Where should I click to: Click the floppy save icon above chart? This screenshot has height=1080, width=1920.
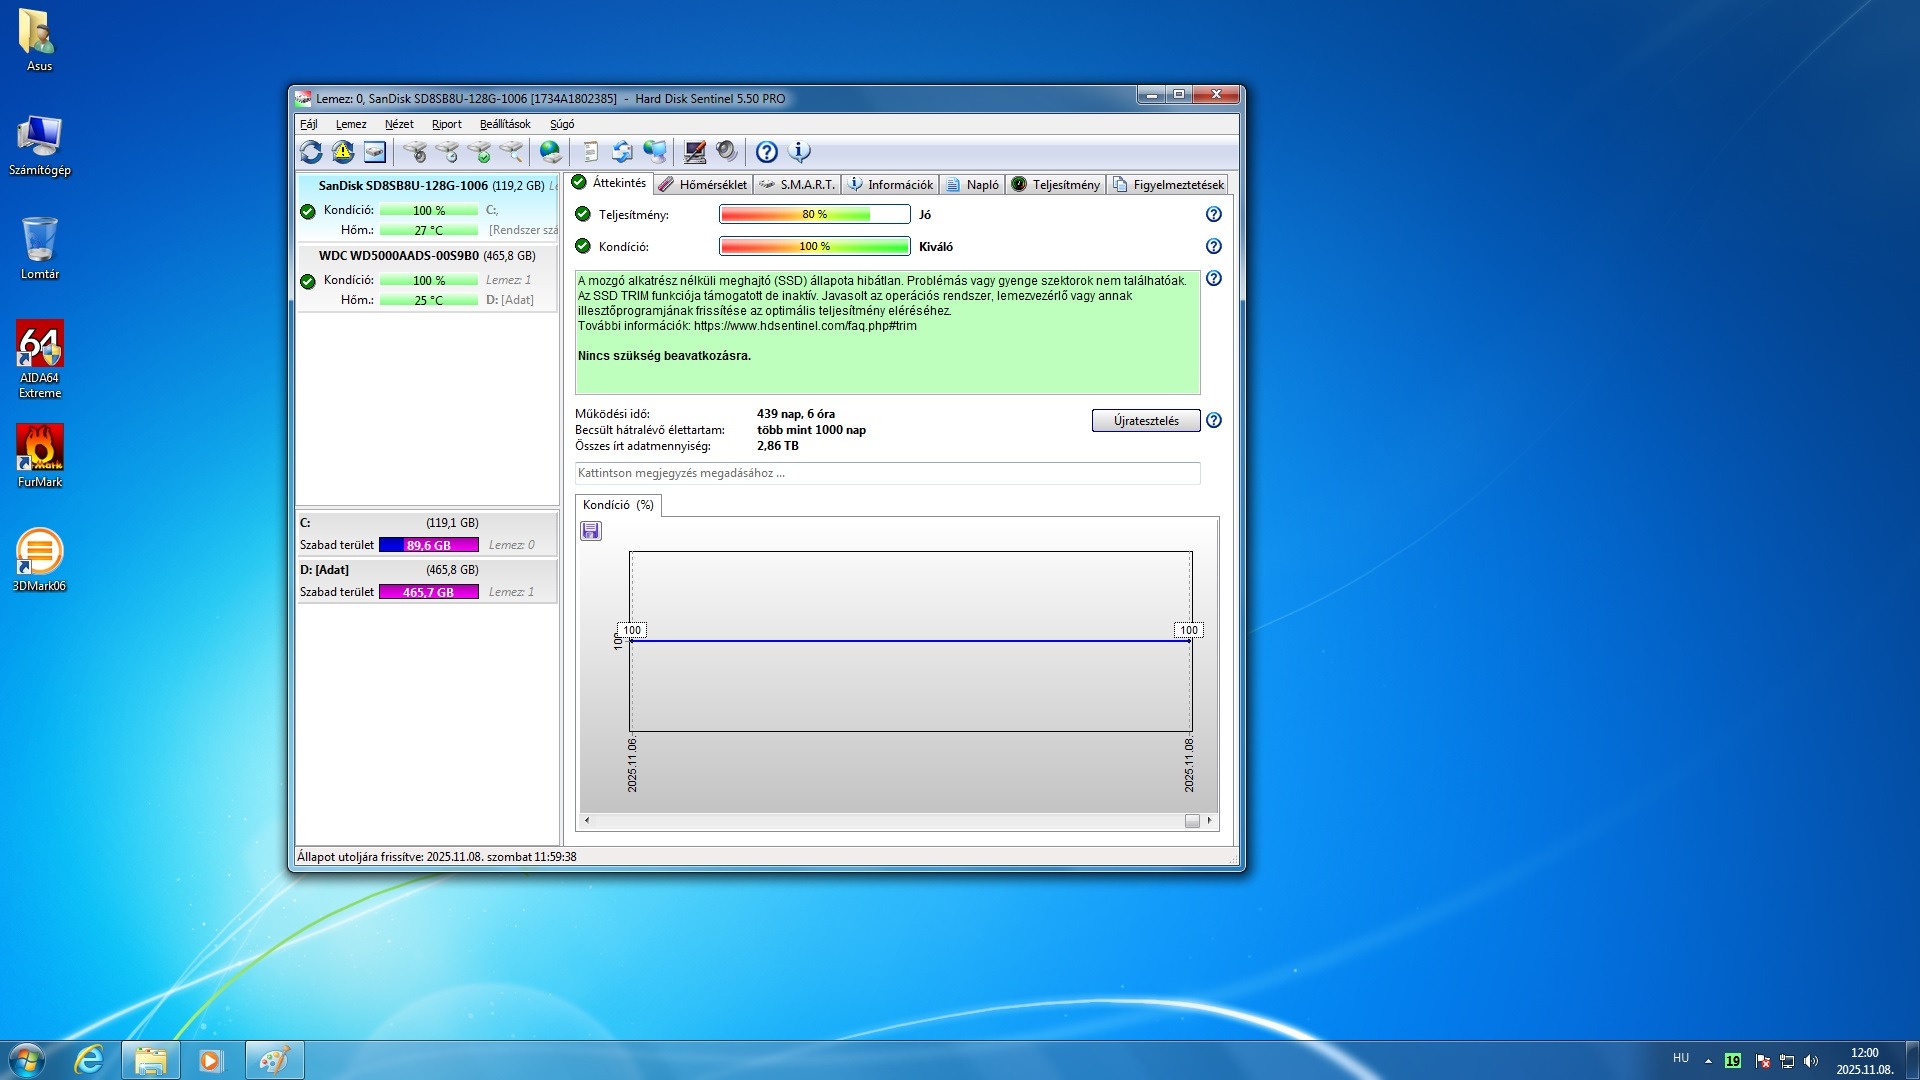(591, 531)
